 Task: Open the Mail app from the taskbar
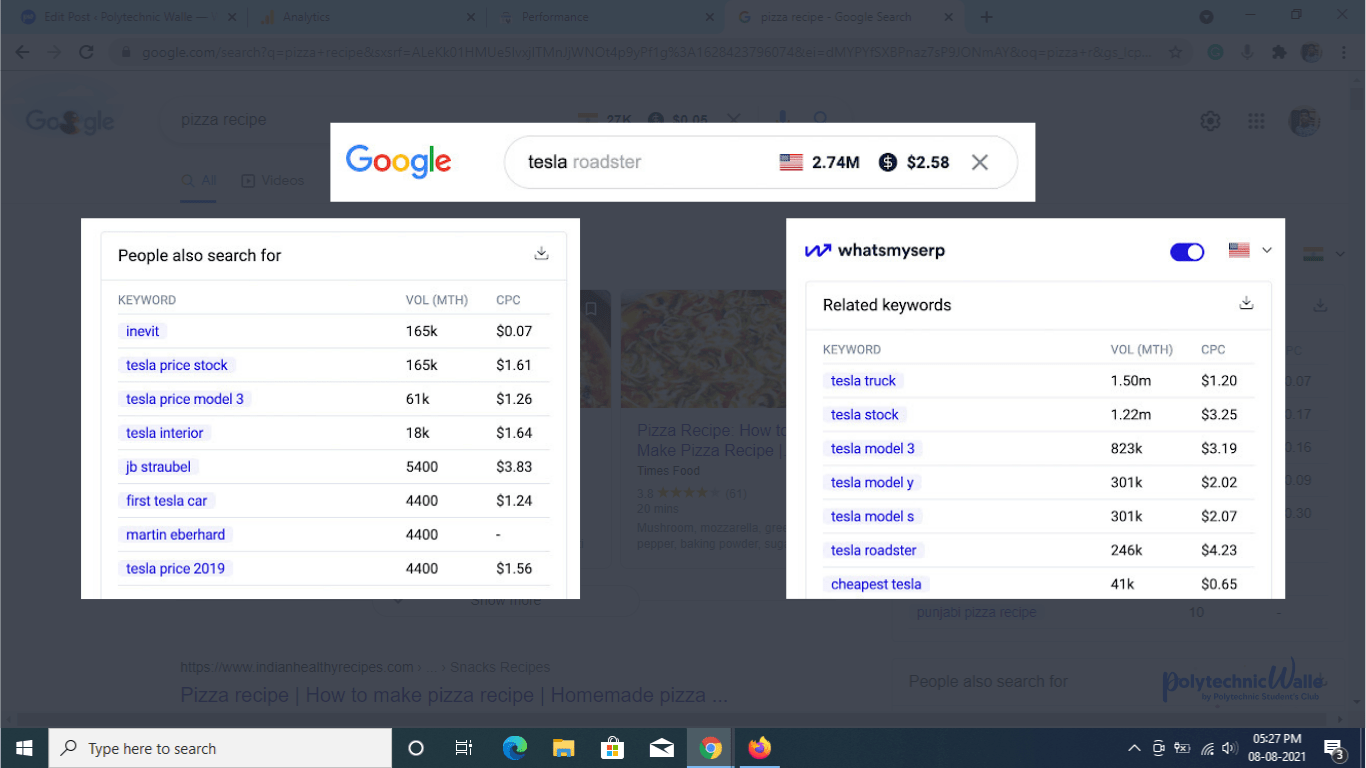click(661, 748)
